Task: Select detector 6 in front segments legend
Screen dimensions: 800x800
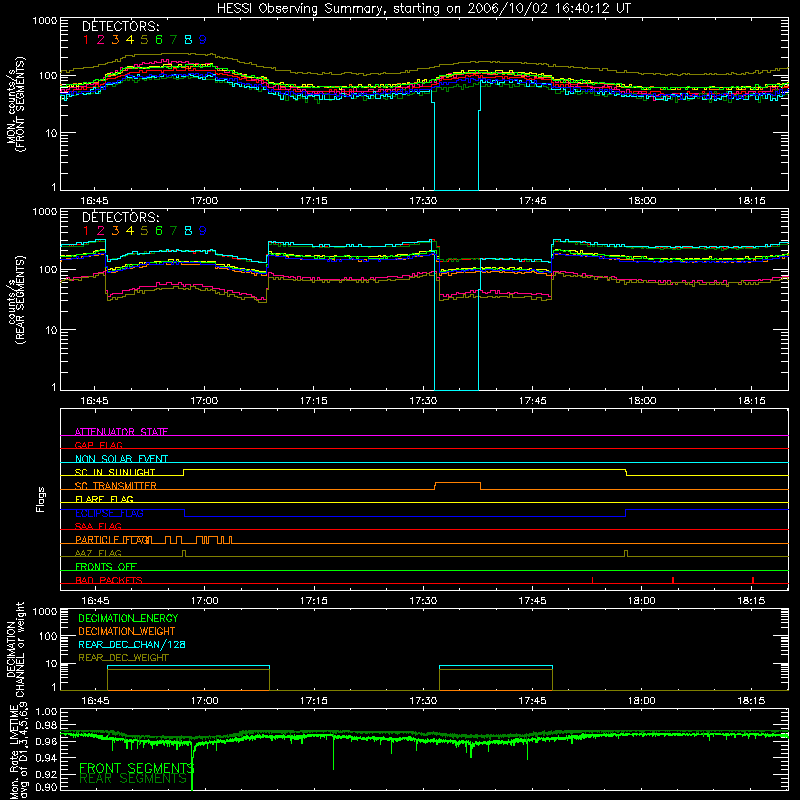Action: pos(159,39)
